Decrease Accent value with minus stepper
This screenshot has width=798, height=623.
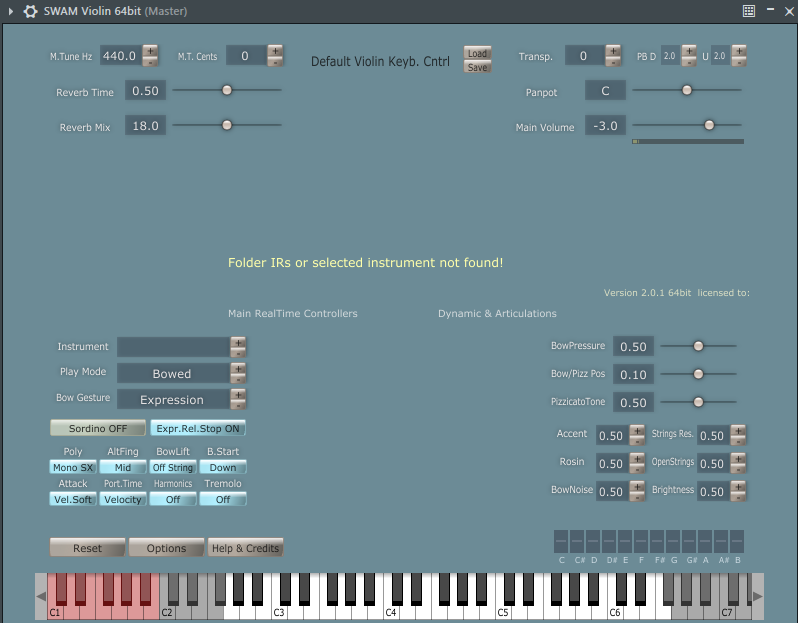(637, 441)
